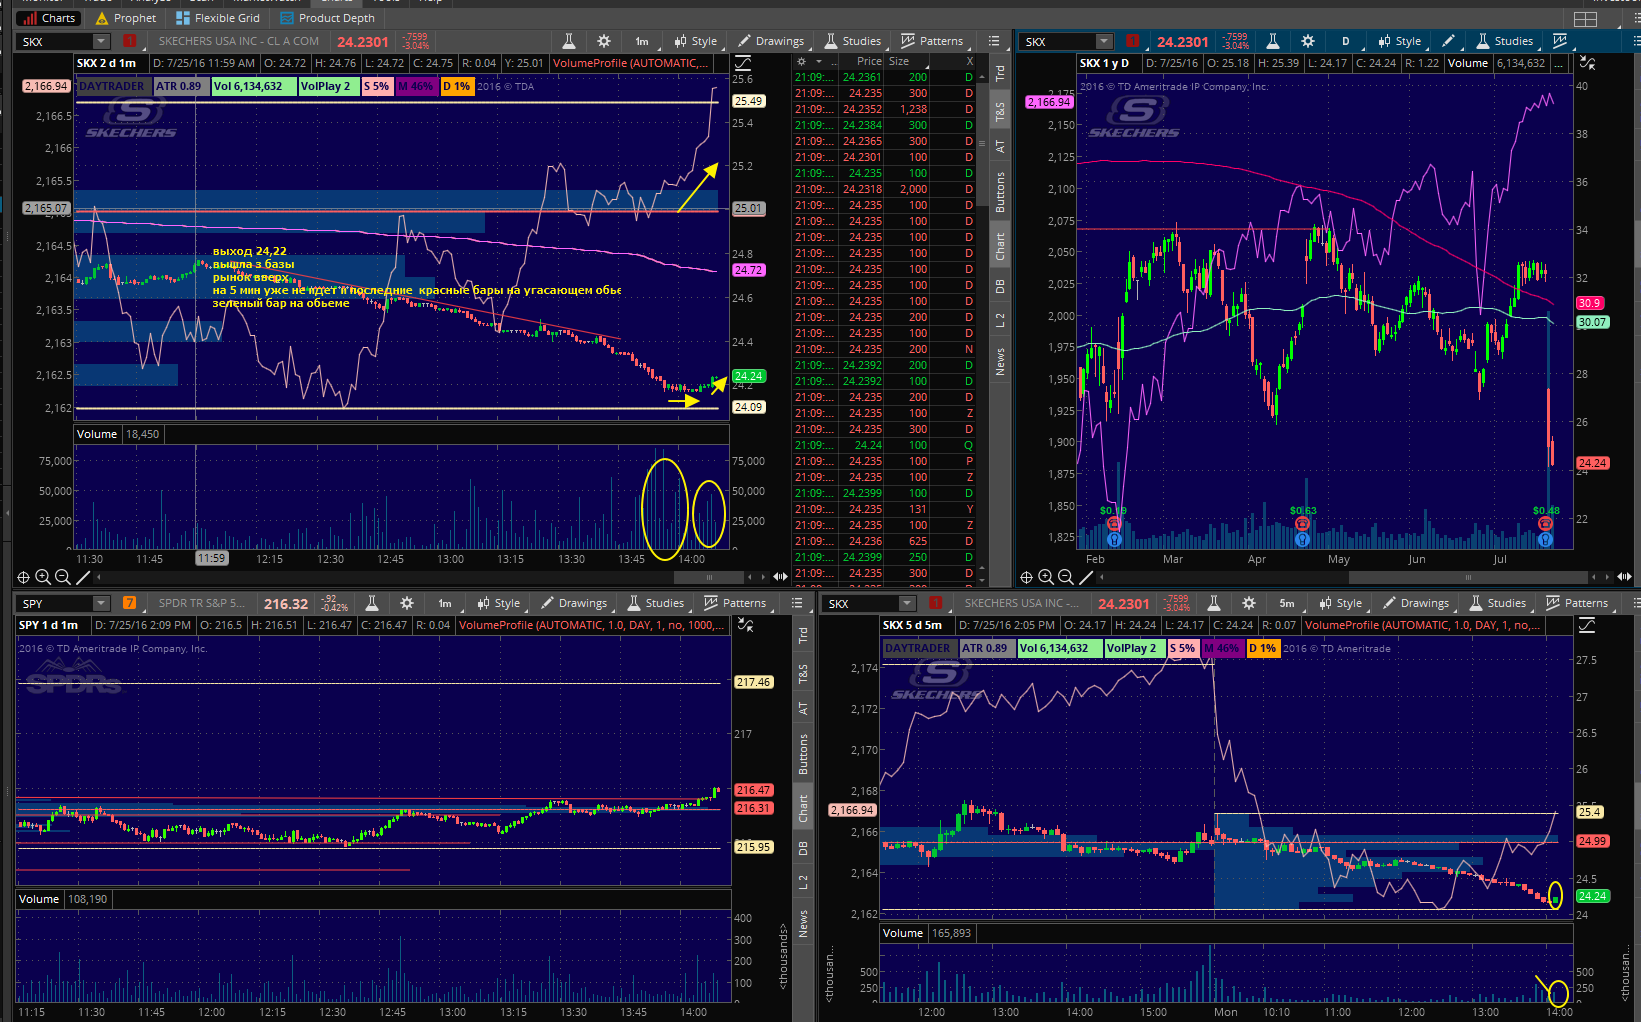This screenshot has width=1641, height=1022.
Task: Toggle Buttons side tab of top-left chart
Action: [x=1000, y=191]
